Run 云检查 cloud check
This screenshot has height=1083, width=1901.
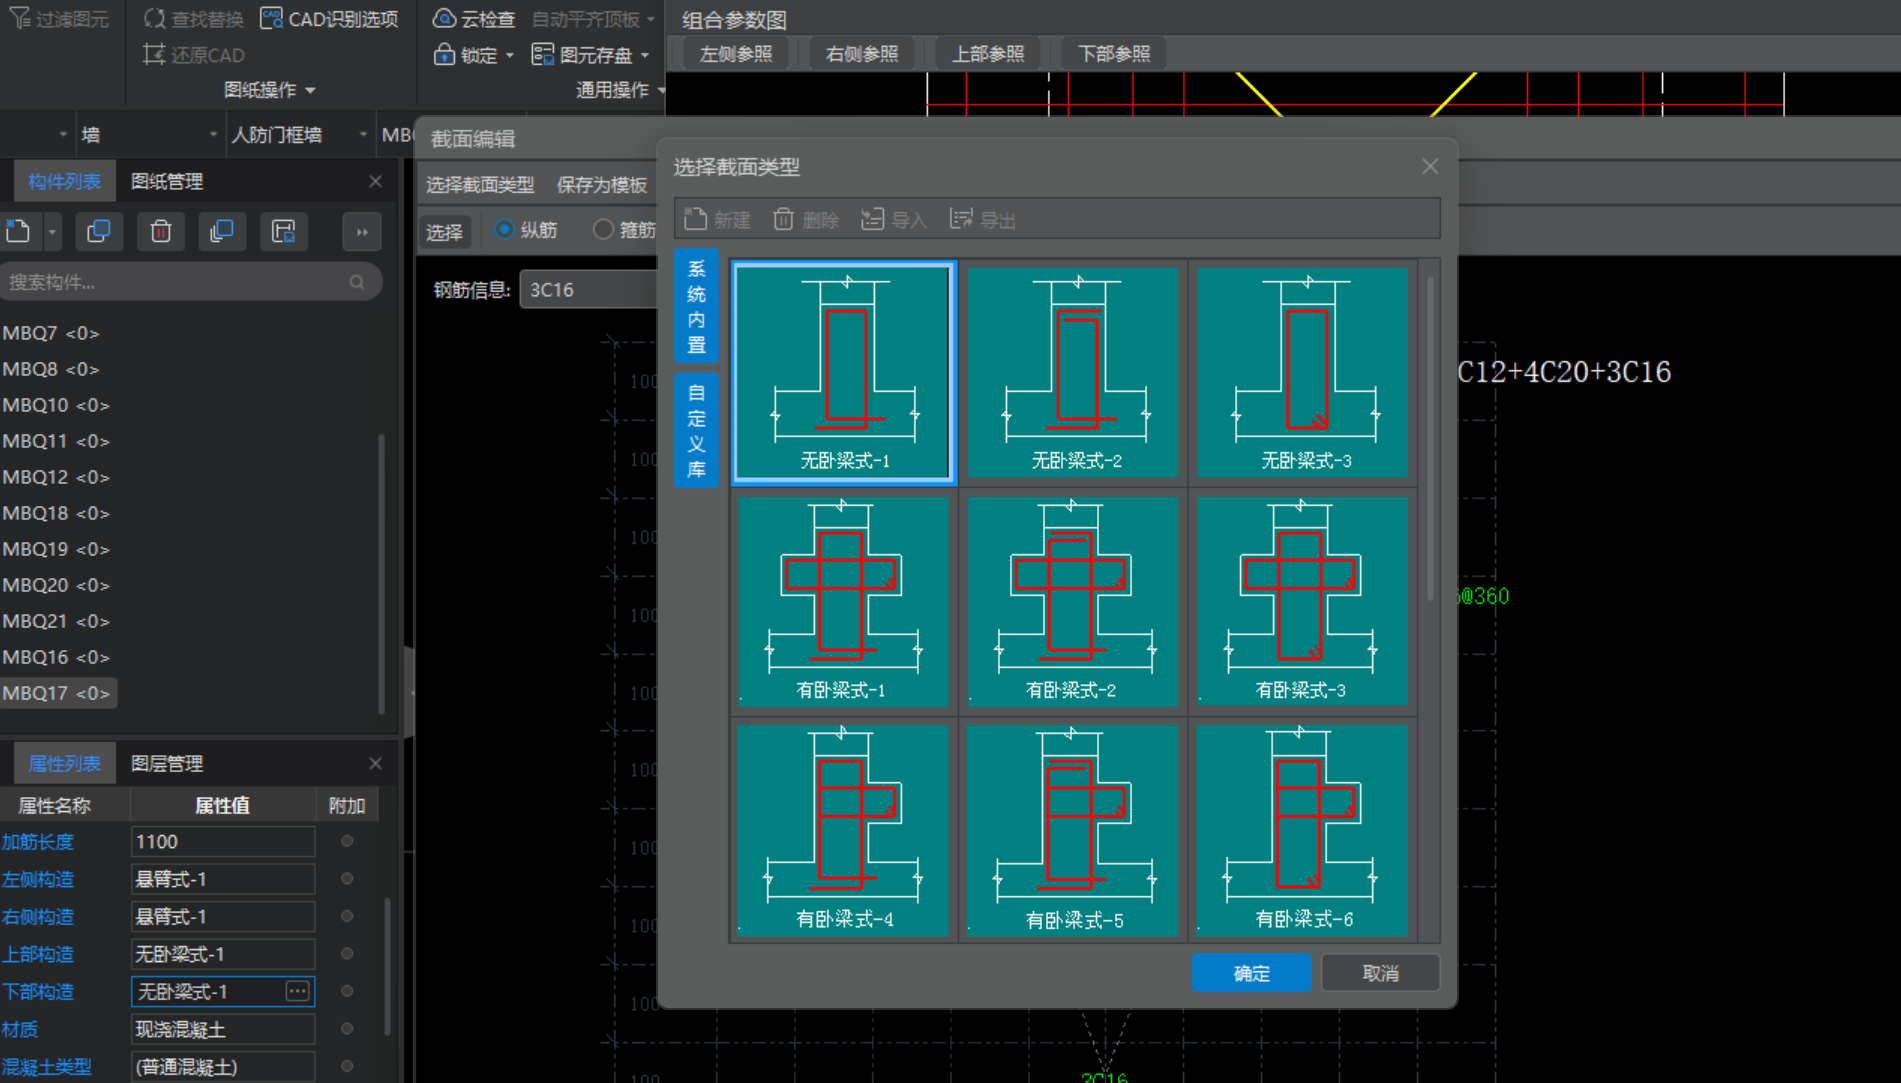[x=474, y=18]
